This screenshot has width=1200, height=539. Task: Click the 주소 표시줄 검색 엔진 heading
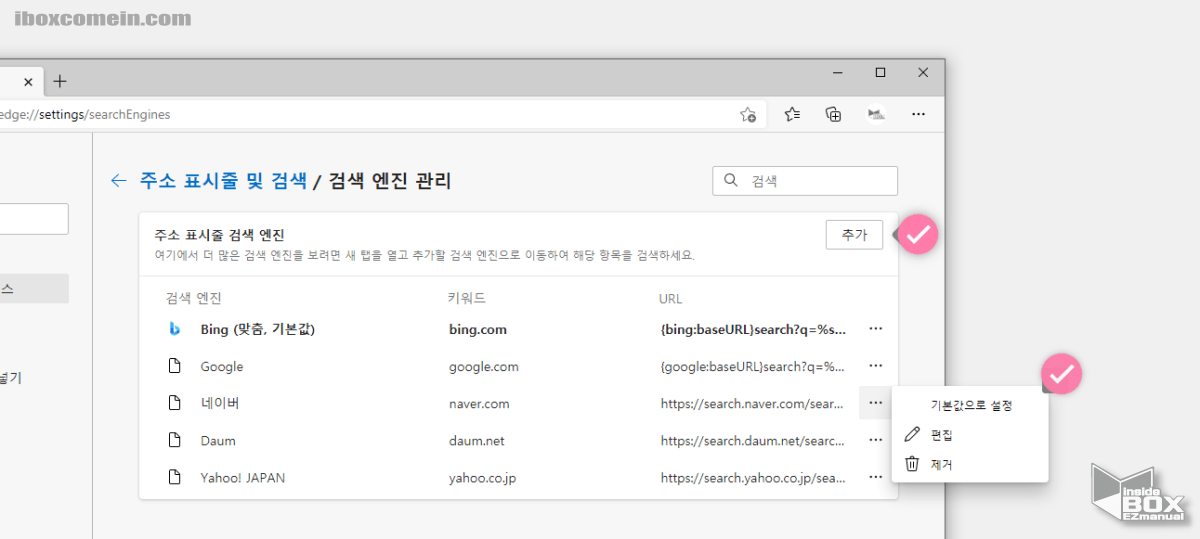pos(219,235)
